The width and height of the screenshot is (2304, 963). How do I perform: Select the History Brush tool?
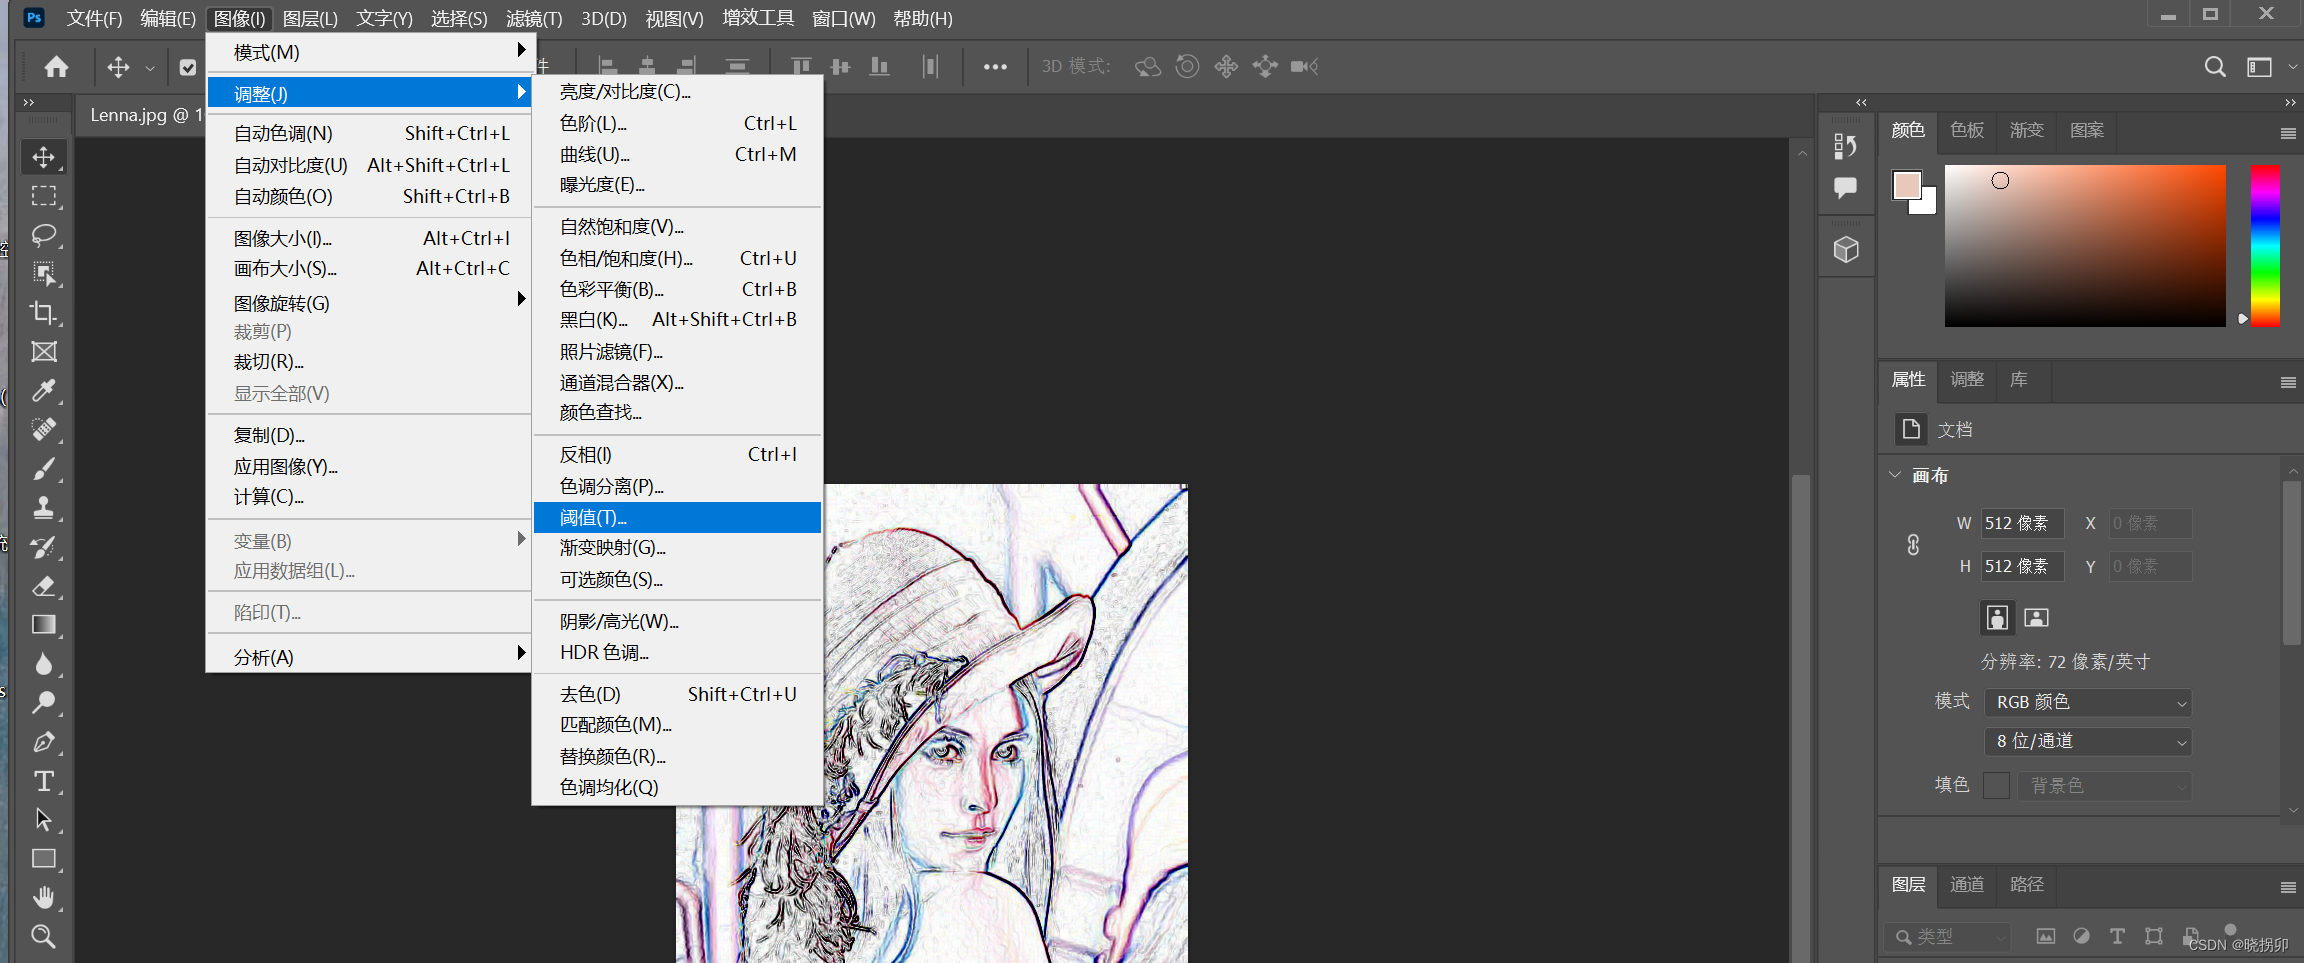click(x=43, y=547)
